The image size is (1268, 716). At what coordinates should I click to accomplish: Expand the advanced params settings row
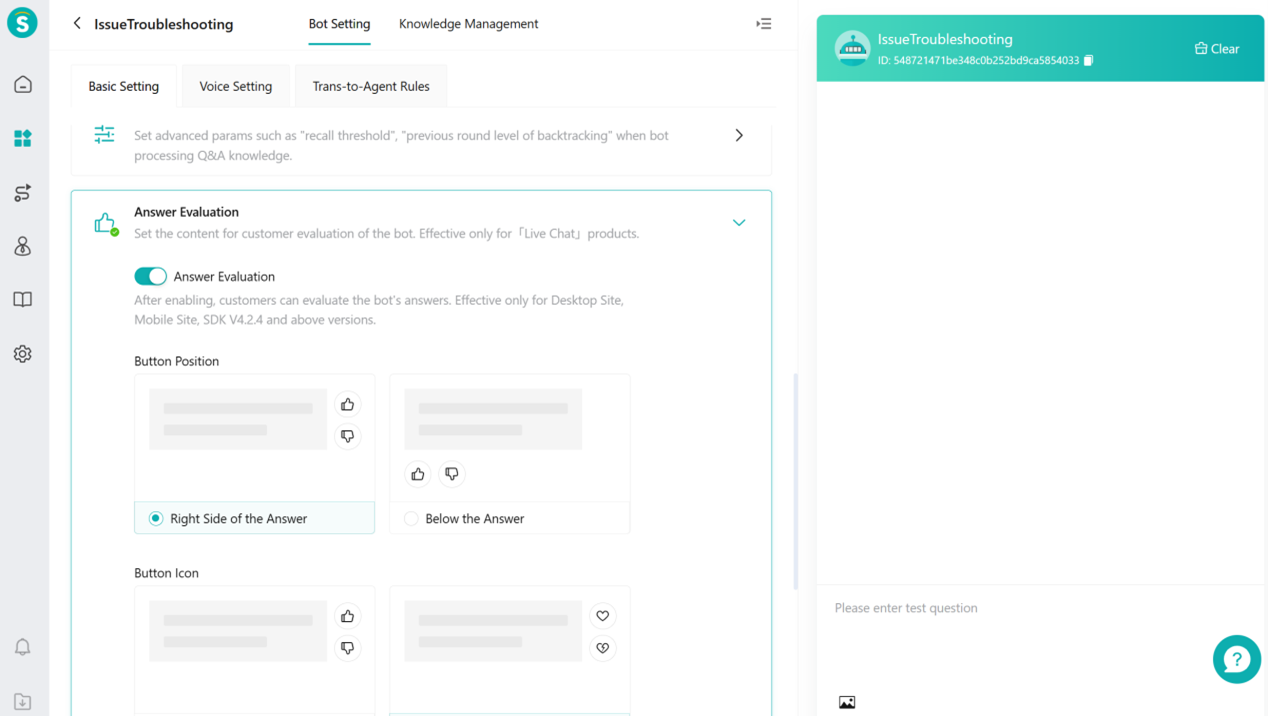[739, 134]
